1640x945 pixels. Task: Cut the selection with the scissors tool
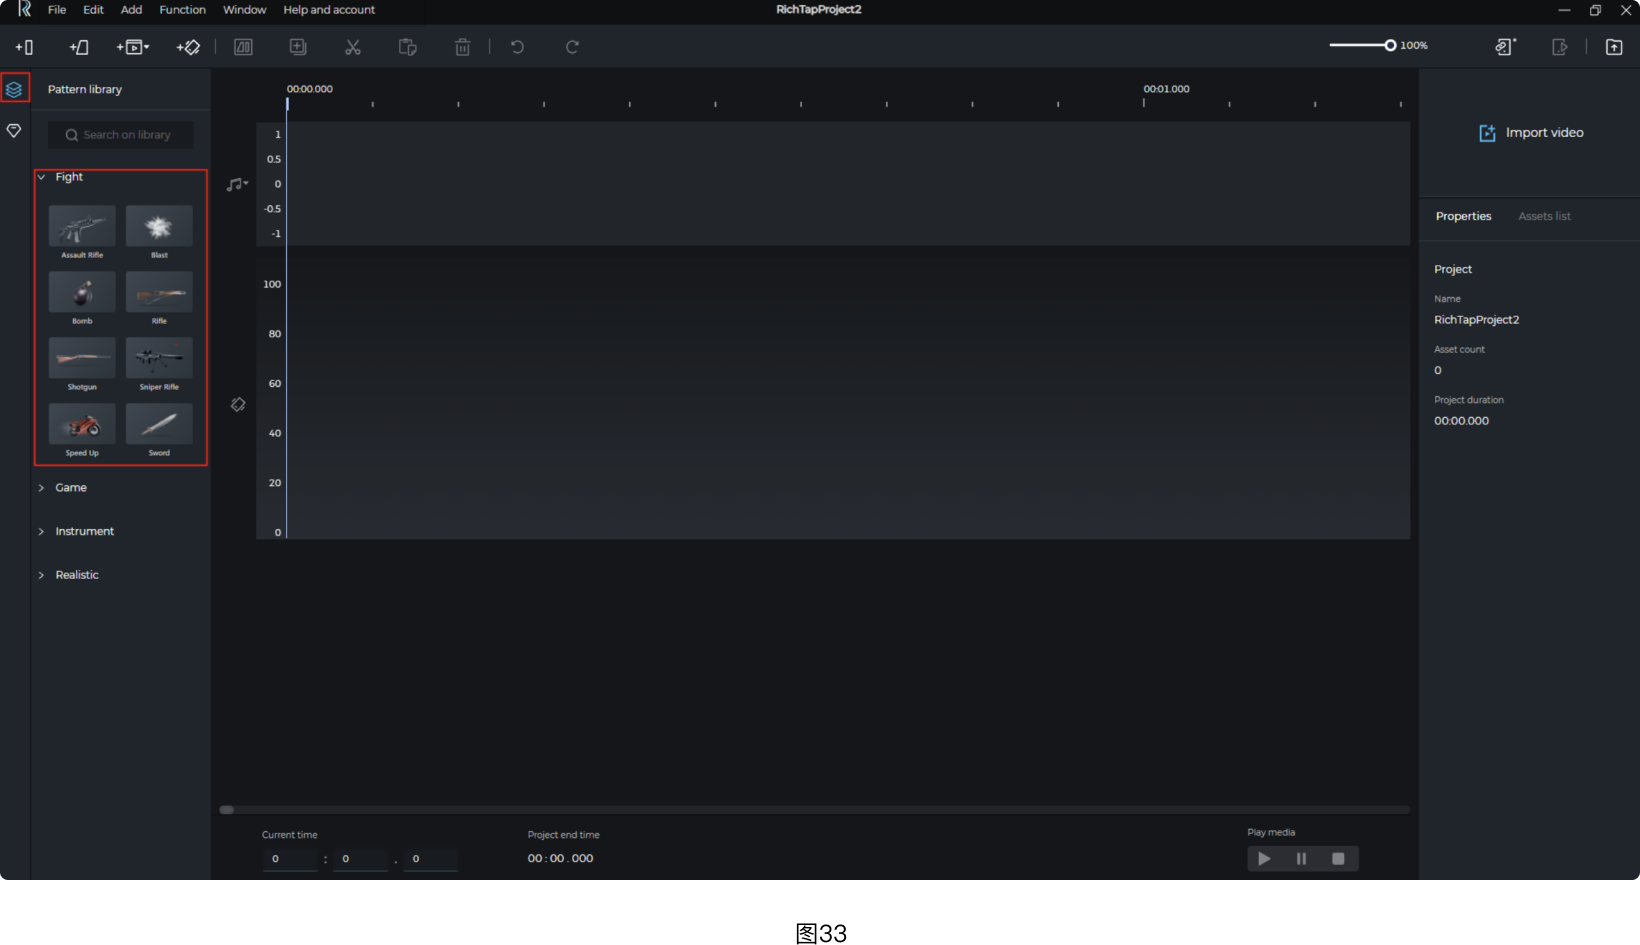pyautogui.click(x=352, y=46)
